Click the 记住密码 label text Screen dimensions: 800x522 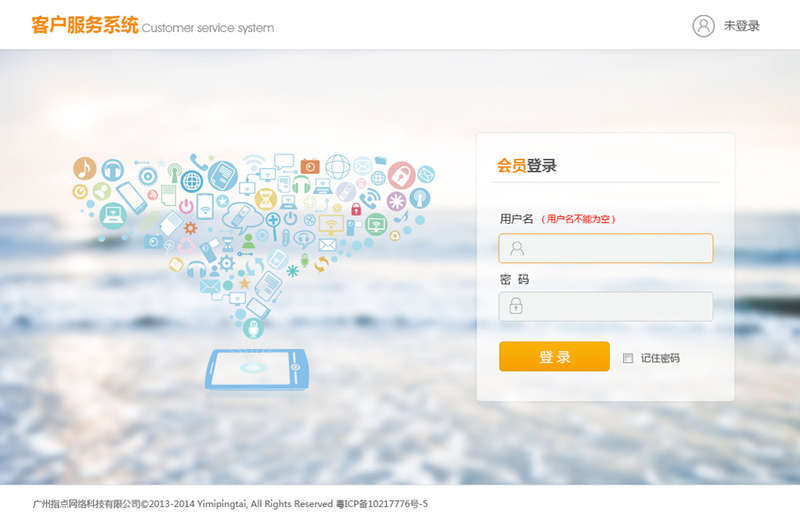tap(660, 358)
